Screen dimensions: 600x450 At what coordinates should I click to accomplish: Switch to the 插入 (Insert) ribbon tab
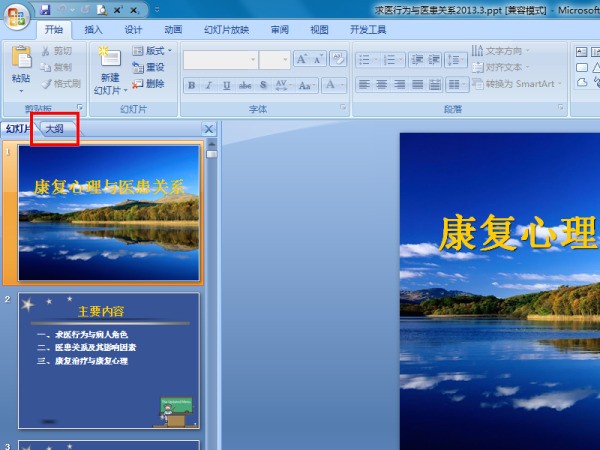[93, 30]
